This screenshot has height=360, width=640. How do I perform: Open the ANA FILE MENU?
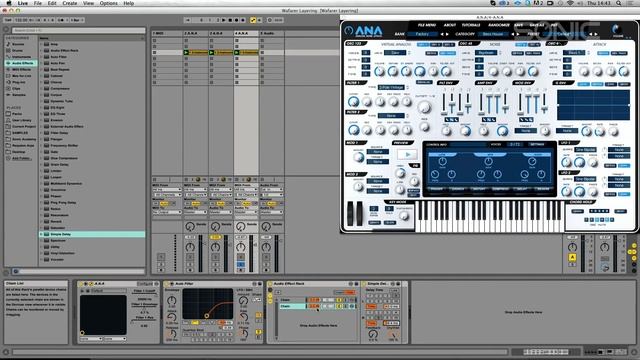point(427,25)
